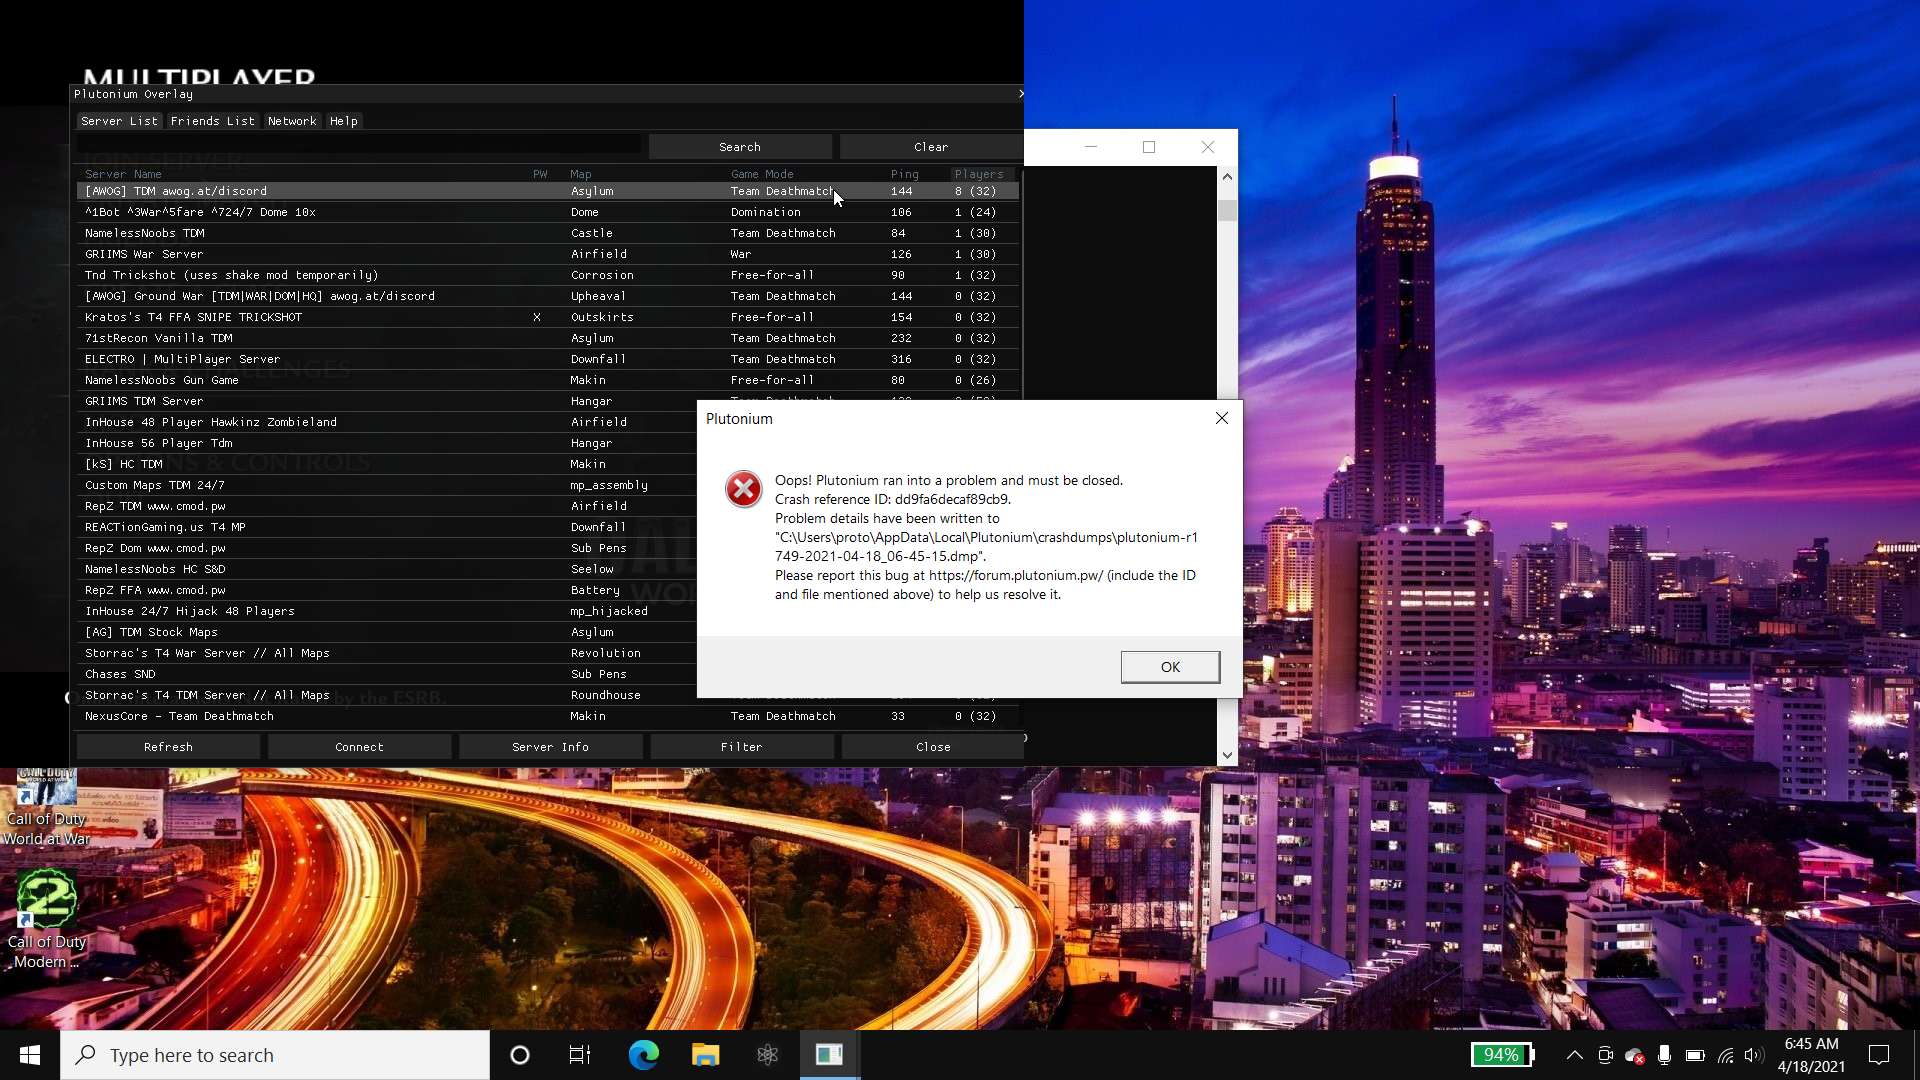
Task: Click the taskbar search box
Action: point(275,1055)
